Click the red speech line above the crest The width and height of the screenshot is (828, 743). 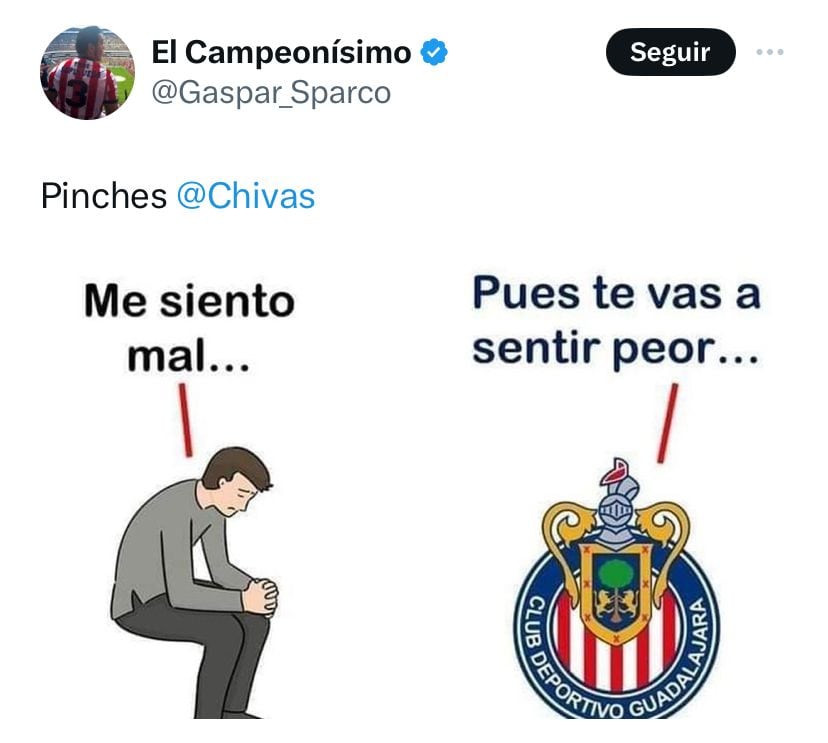[x=667, y=424]
